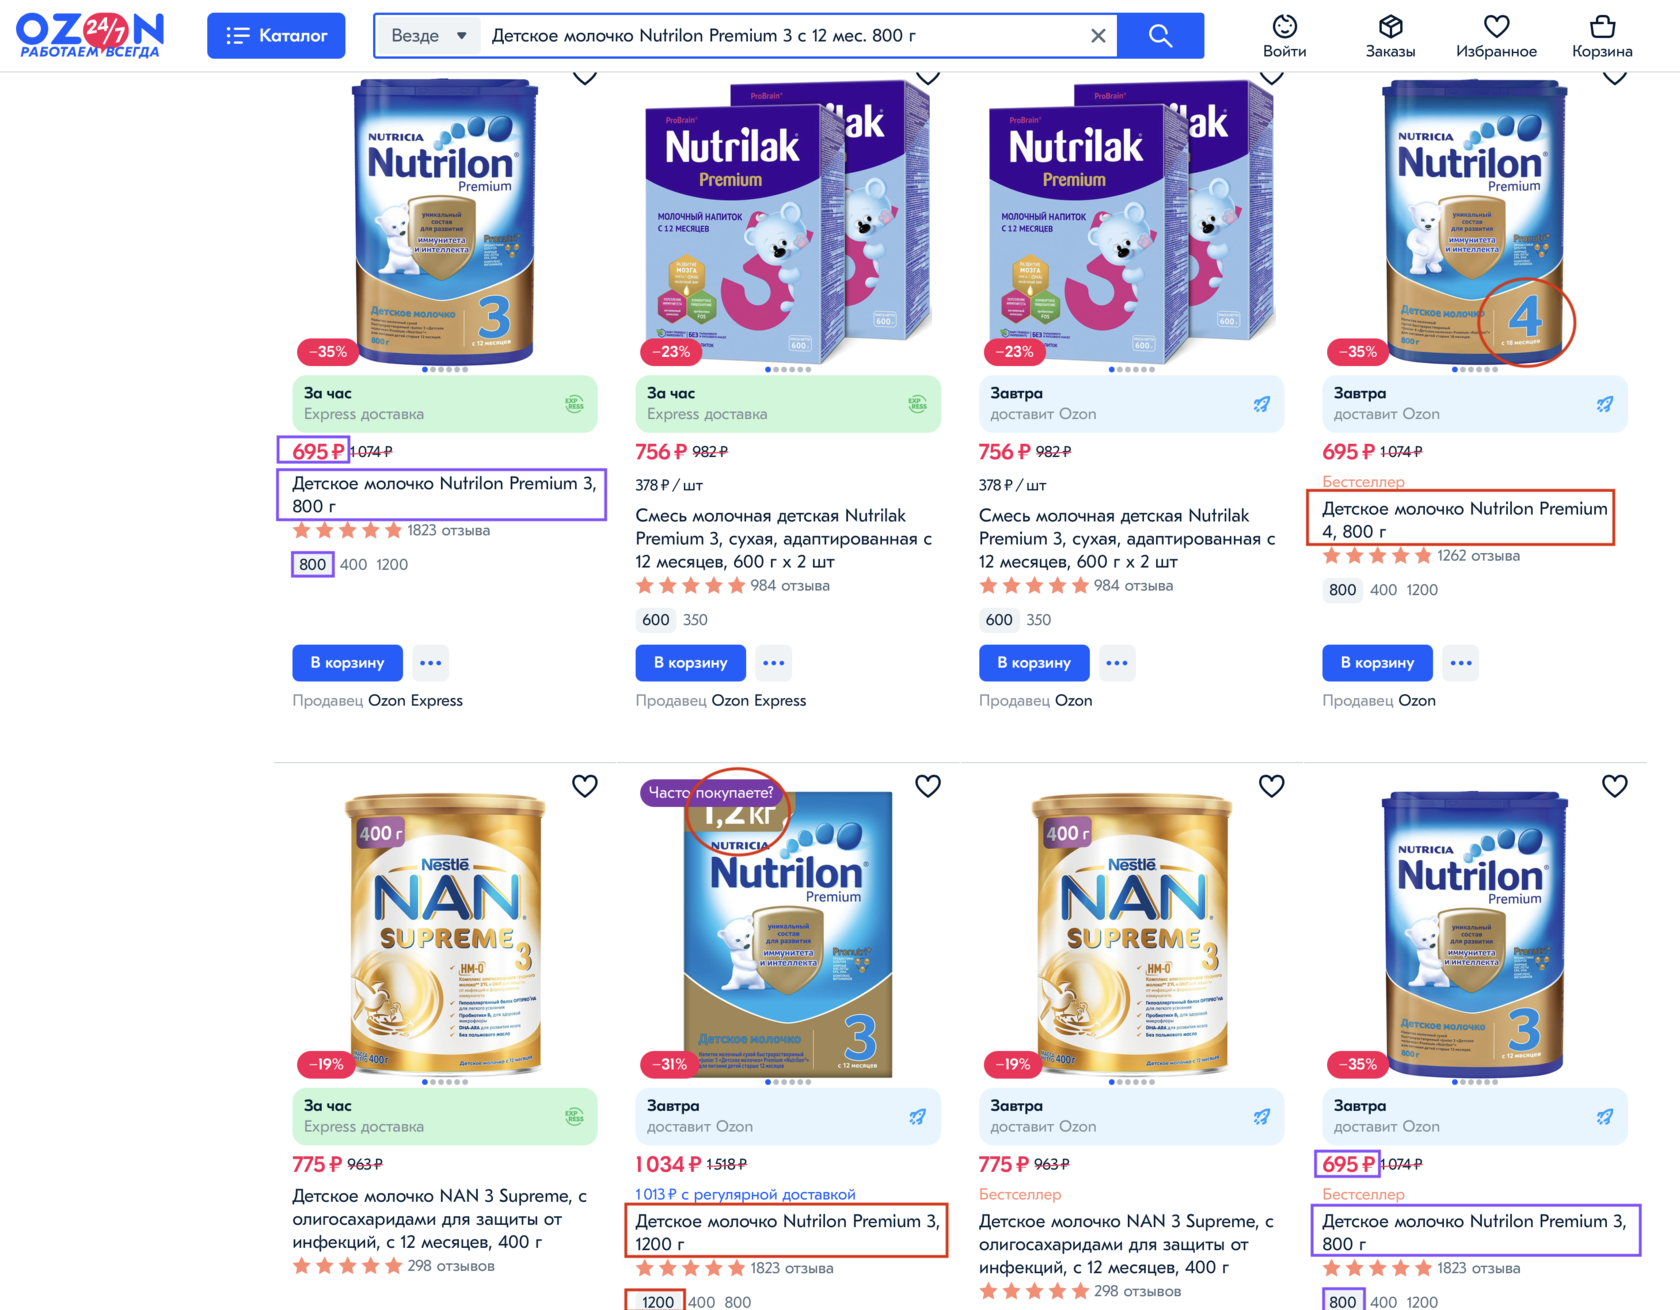The width and height of the screenshot is (1680, 1310).
Task: Open Избранное favorites heart icon
Action: pyautogui.click(x=1496, y=36)
